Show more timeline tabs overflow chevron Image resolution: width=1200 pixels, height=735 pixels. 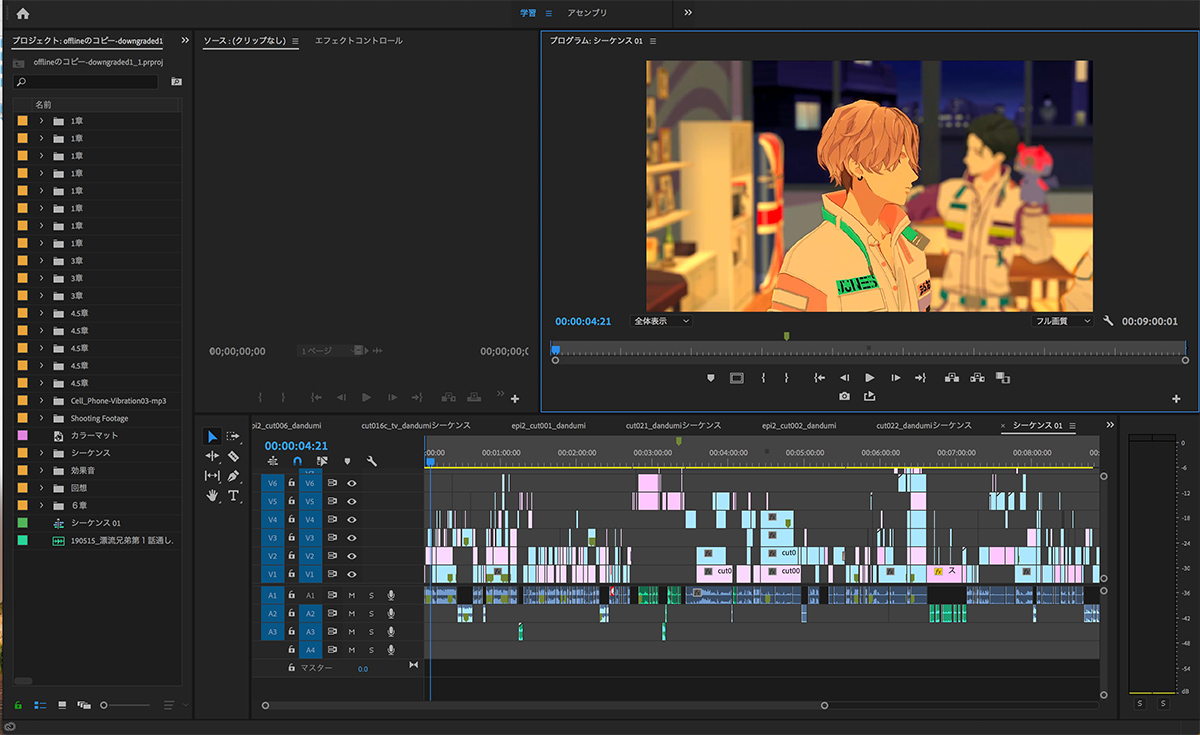(x=1109, y=425)
